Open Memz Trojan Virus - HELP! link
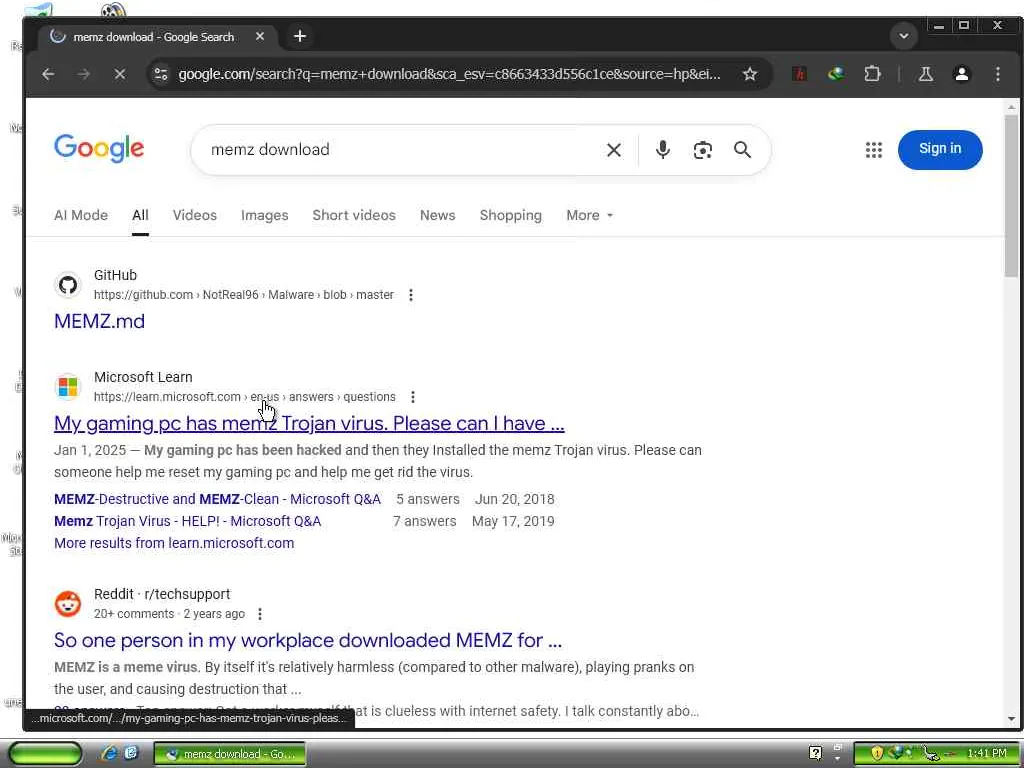1024x768 pixels. coord(187,521)
